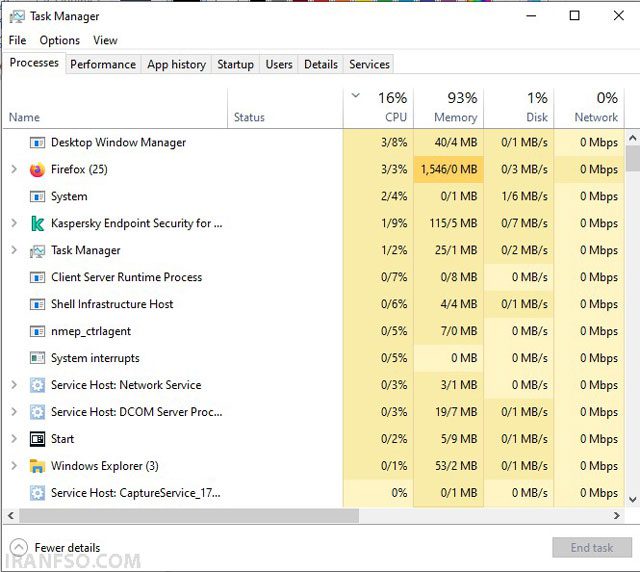Maximize the Task Manager window

point(574,16)
